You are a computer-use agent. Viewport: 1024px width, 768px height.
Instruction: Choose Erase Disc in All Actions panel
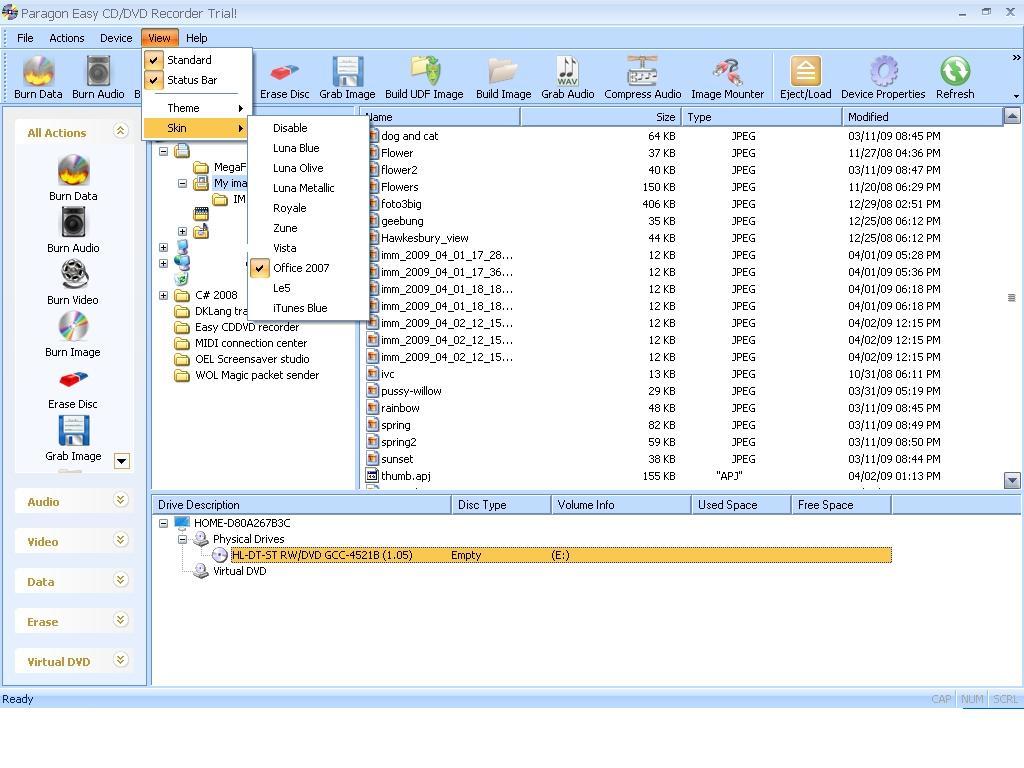[x=73, y=379]
